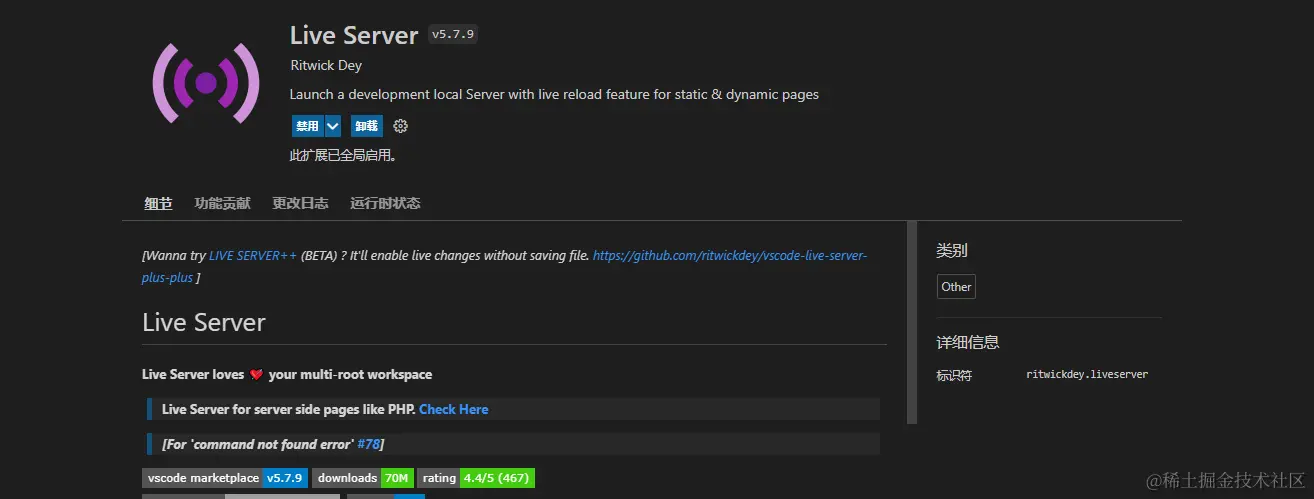Open the #78 issue link

368,443
